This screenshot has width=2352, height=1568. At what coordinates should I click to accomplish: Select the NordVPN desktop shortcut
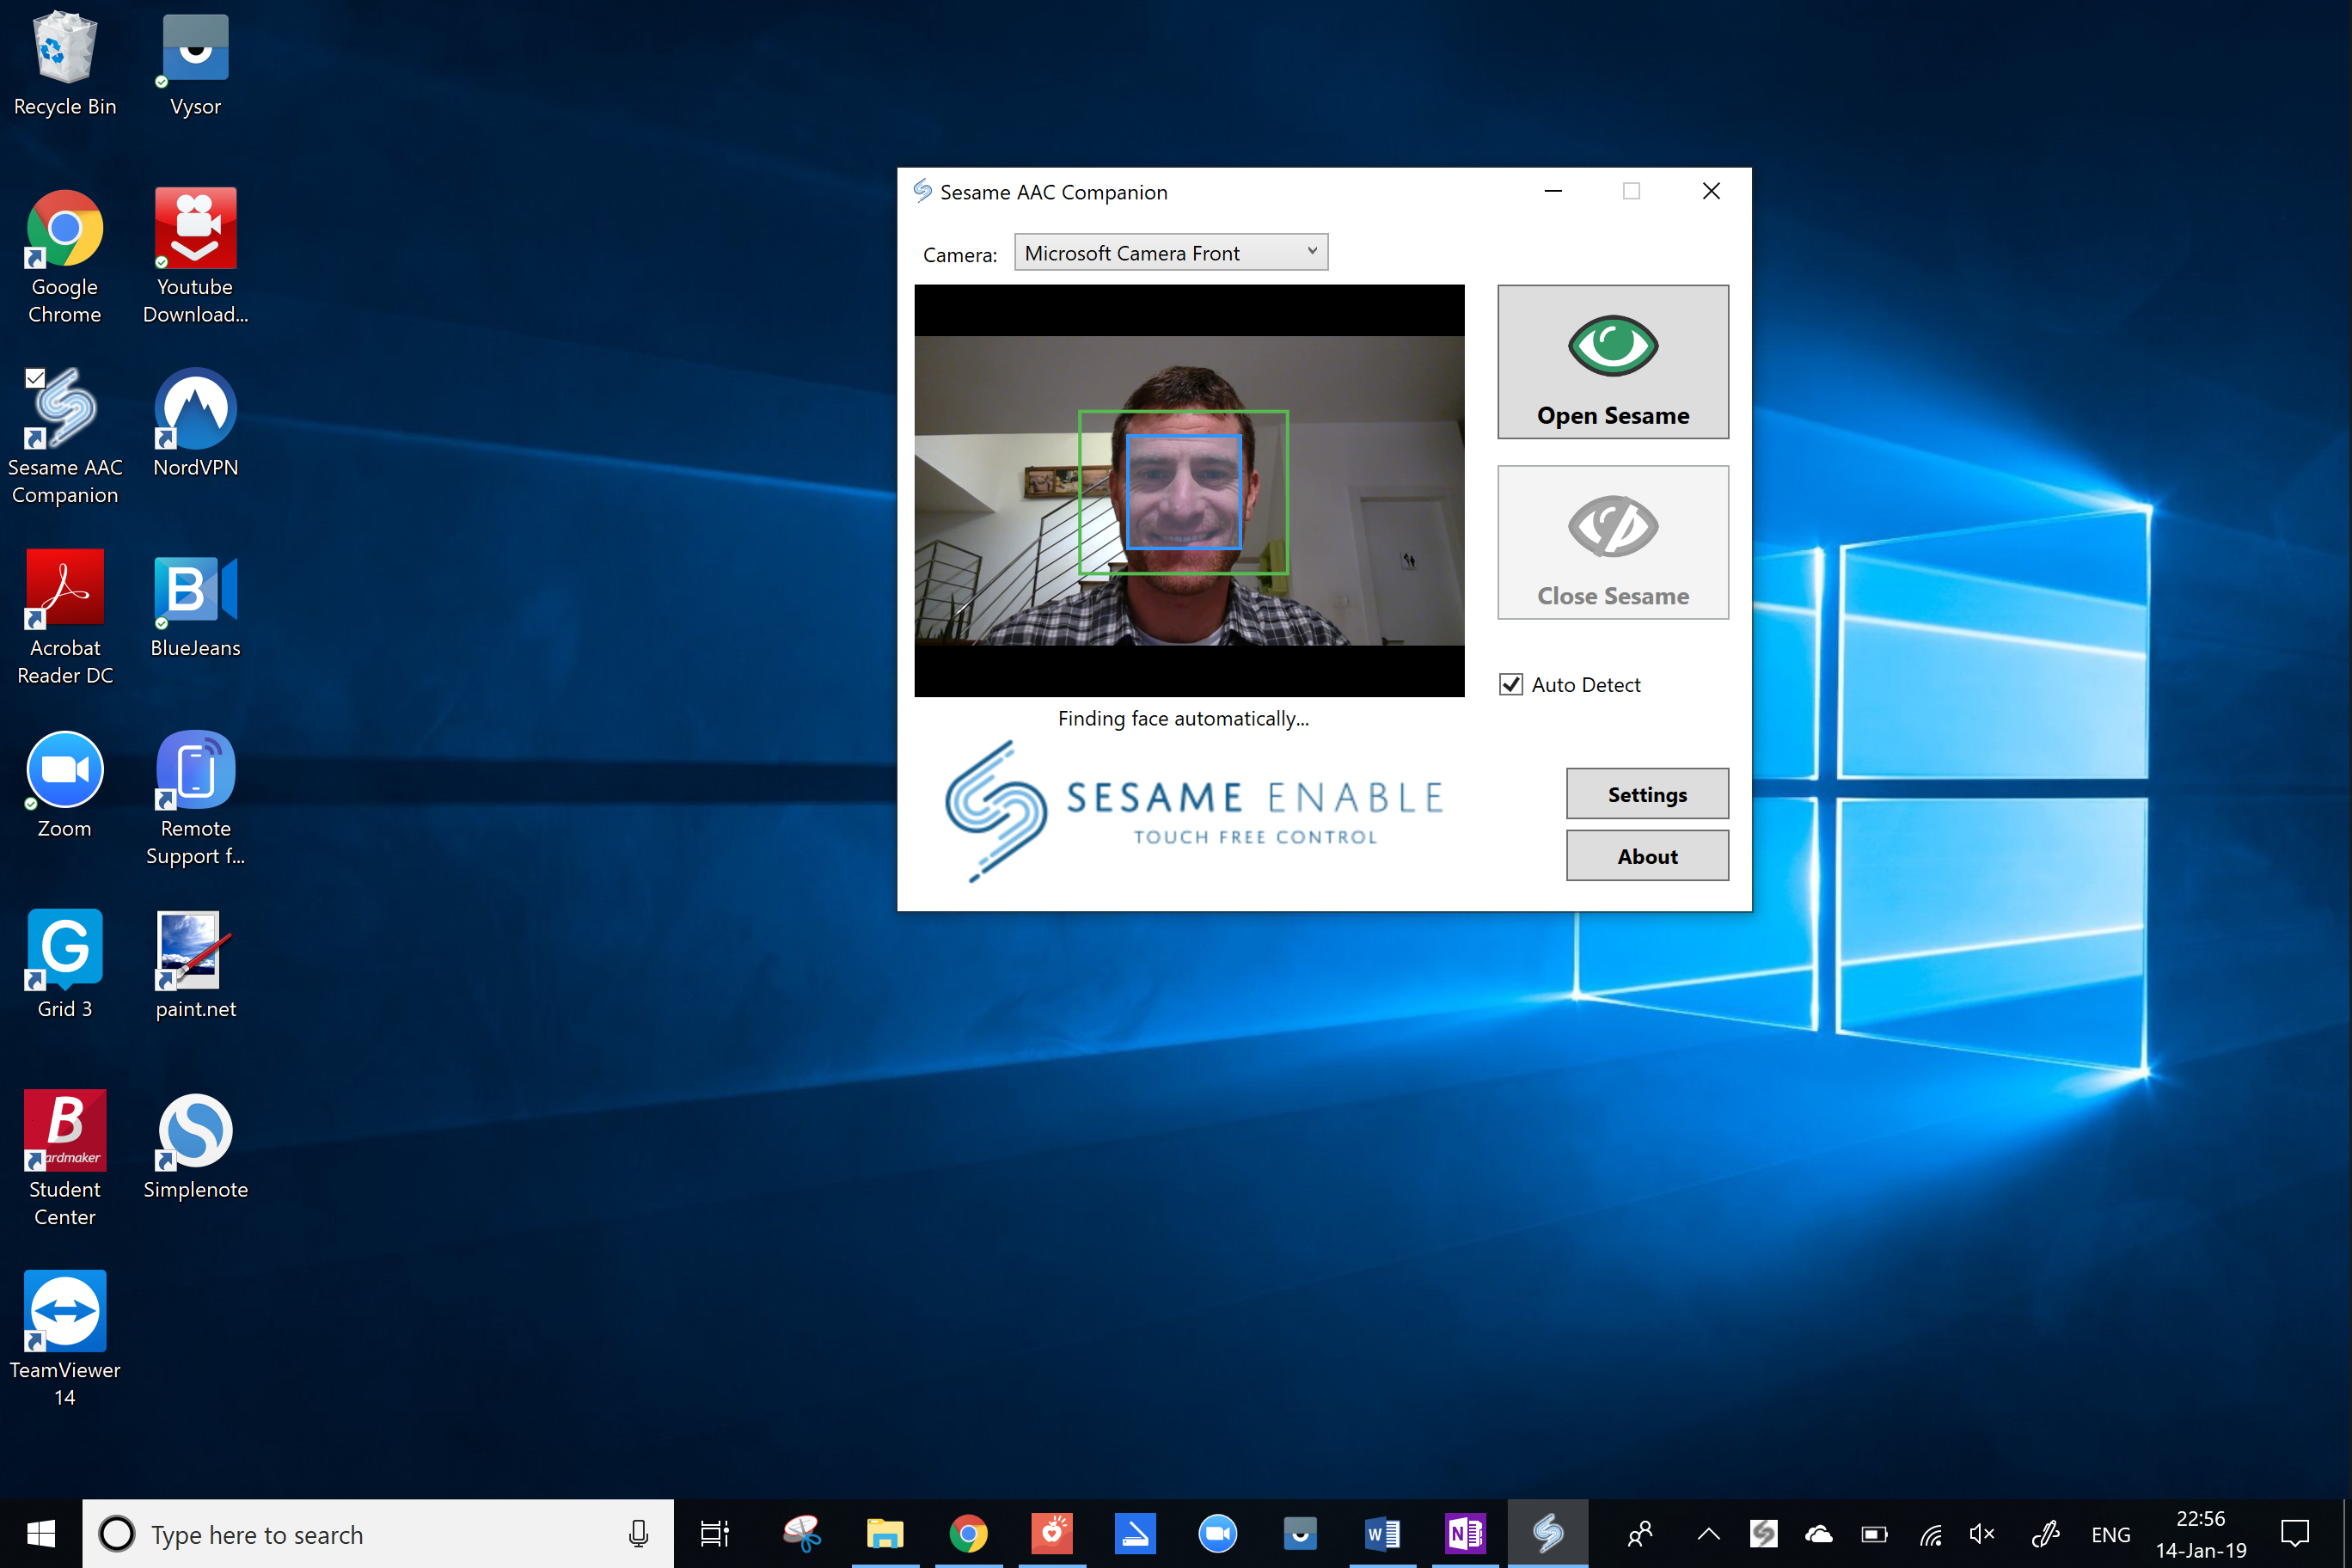click(195, 424)
